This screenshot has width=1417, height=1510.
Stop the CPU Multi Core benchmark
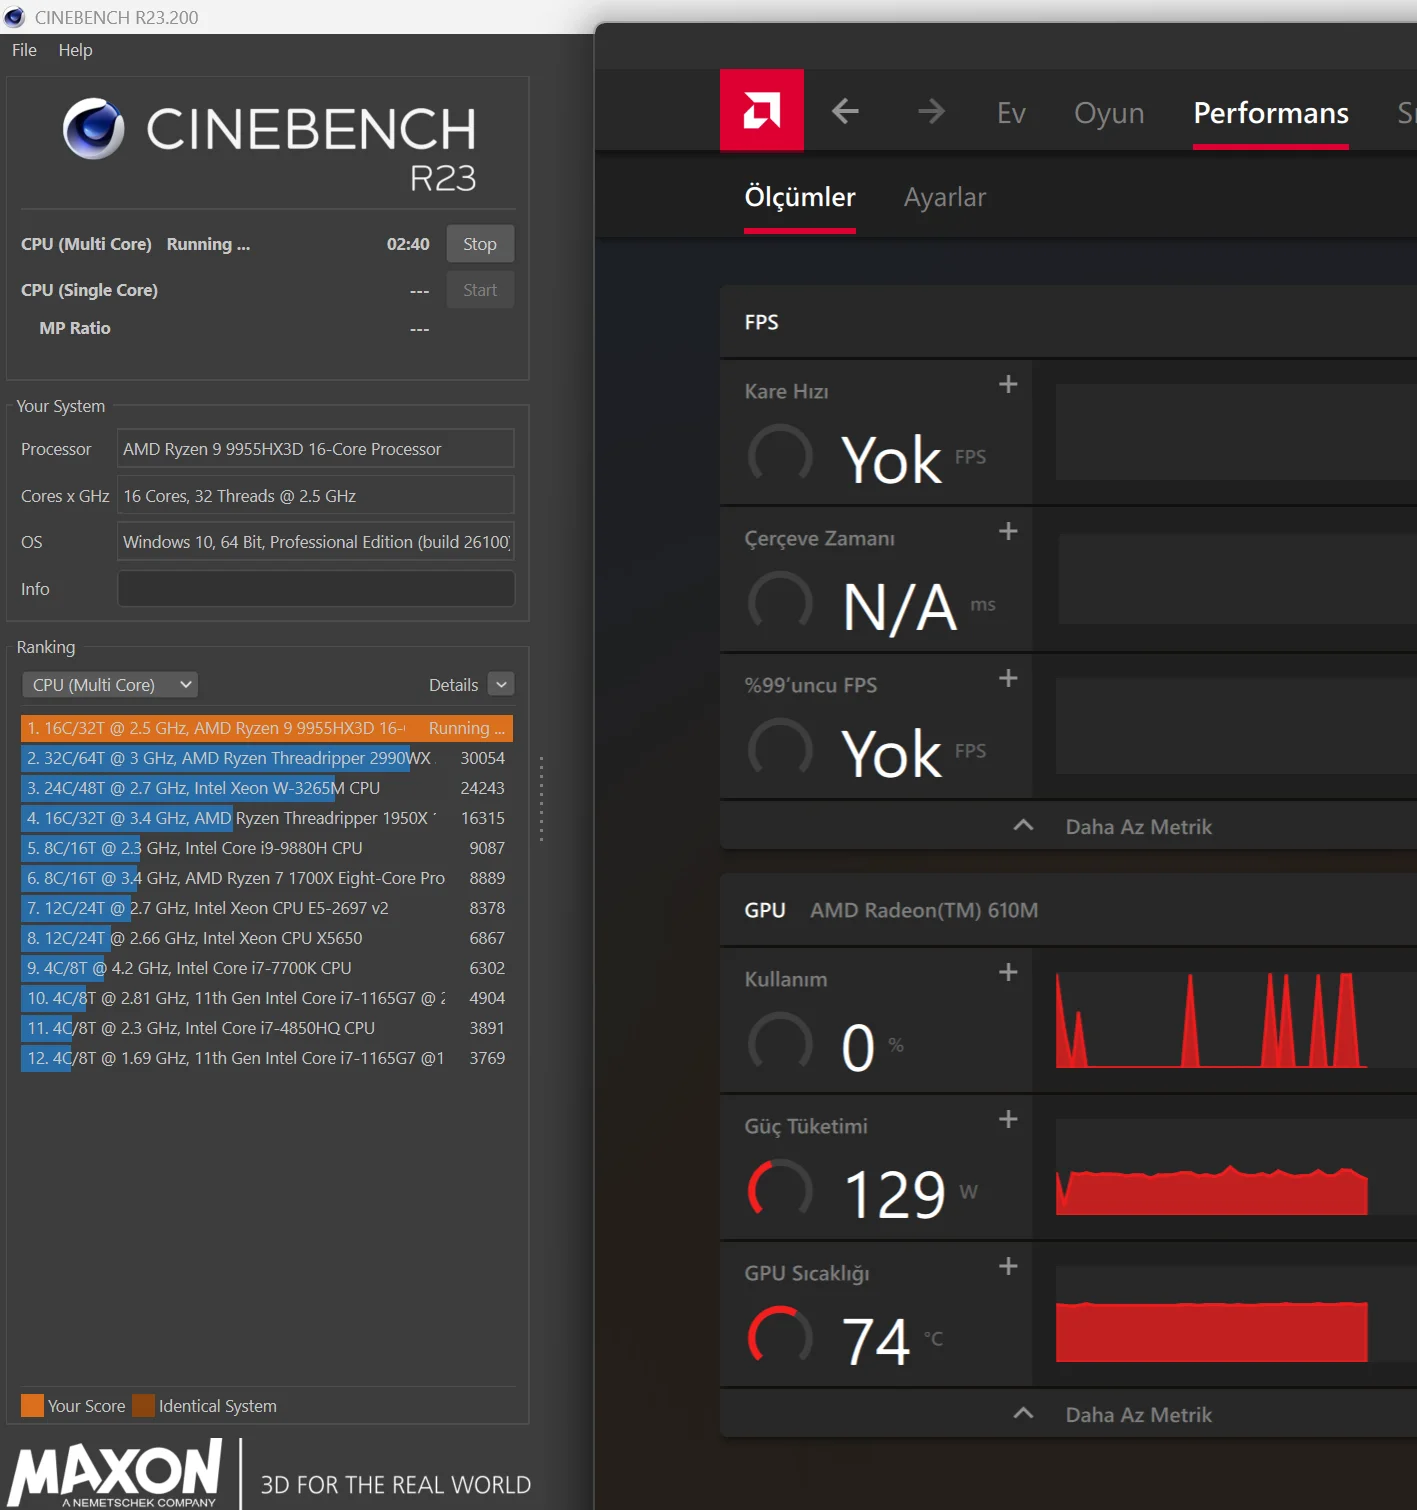coord(480,244)
